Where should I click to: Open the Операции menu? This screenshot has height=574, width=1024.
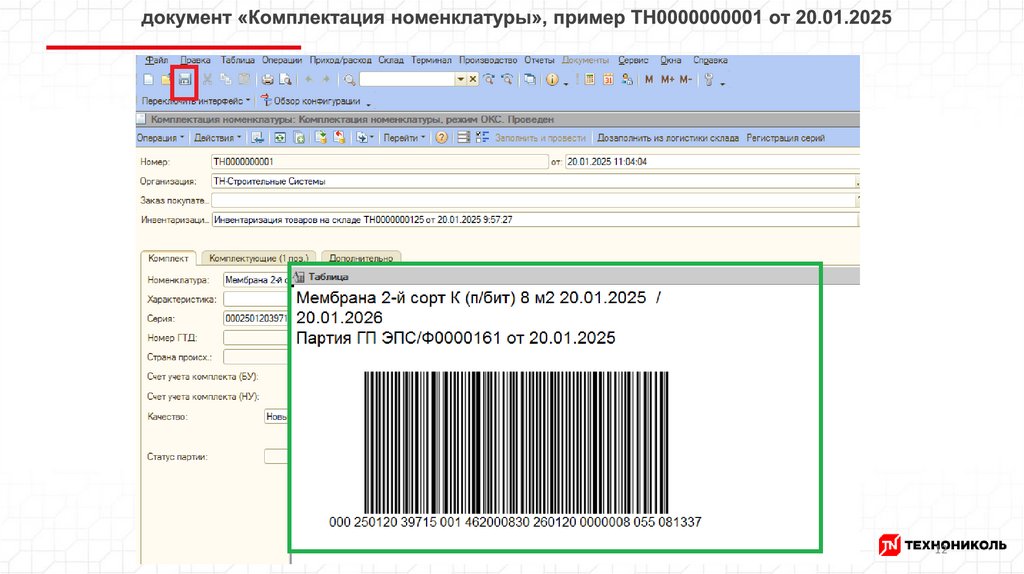pos(281,60)
